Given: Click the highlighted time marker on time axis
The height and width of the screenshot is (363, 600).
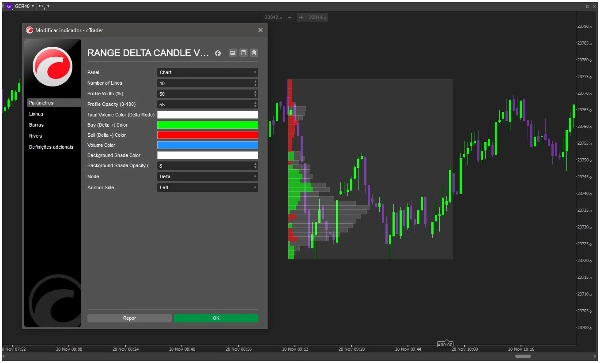Looking at the screenshot, I should [445, 344].
